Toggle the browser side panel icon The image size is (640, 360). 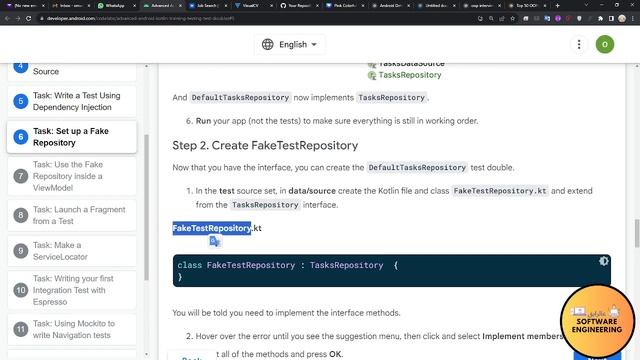pos(611,18)
